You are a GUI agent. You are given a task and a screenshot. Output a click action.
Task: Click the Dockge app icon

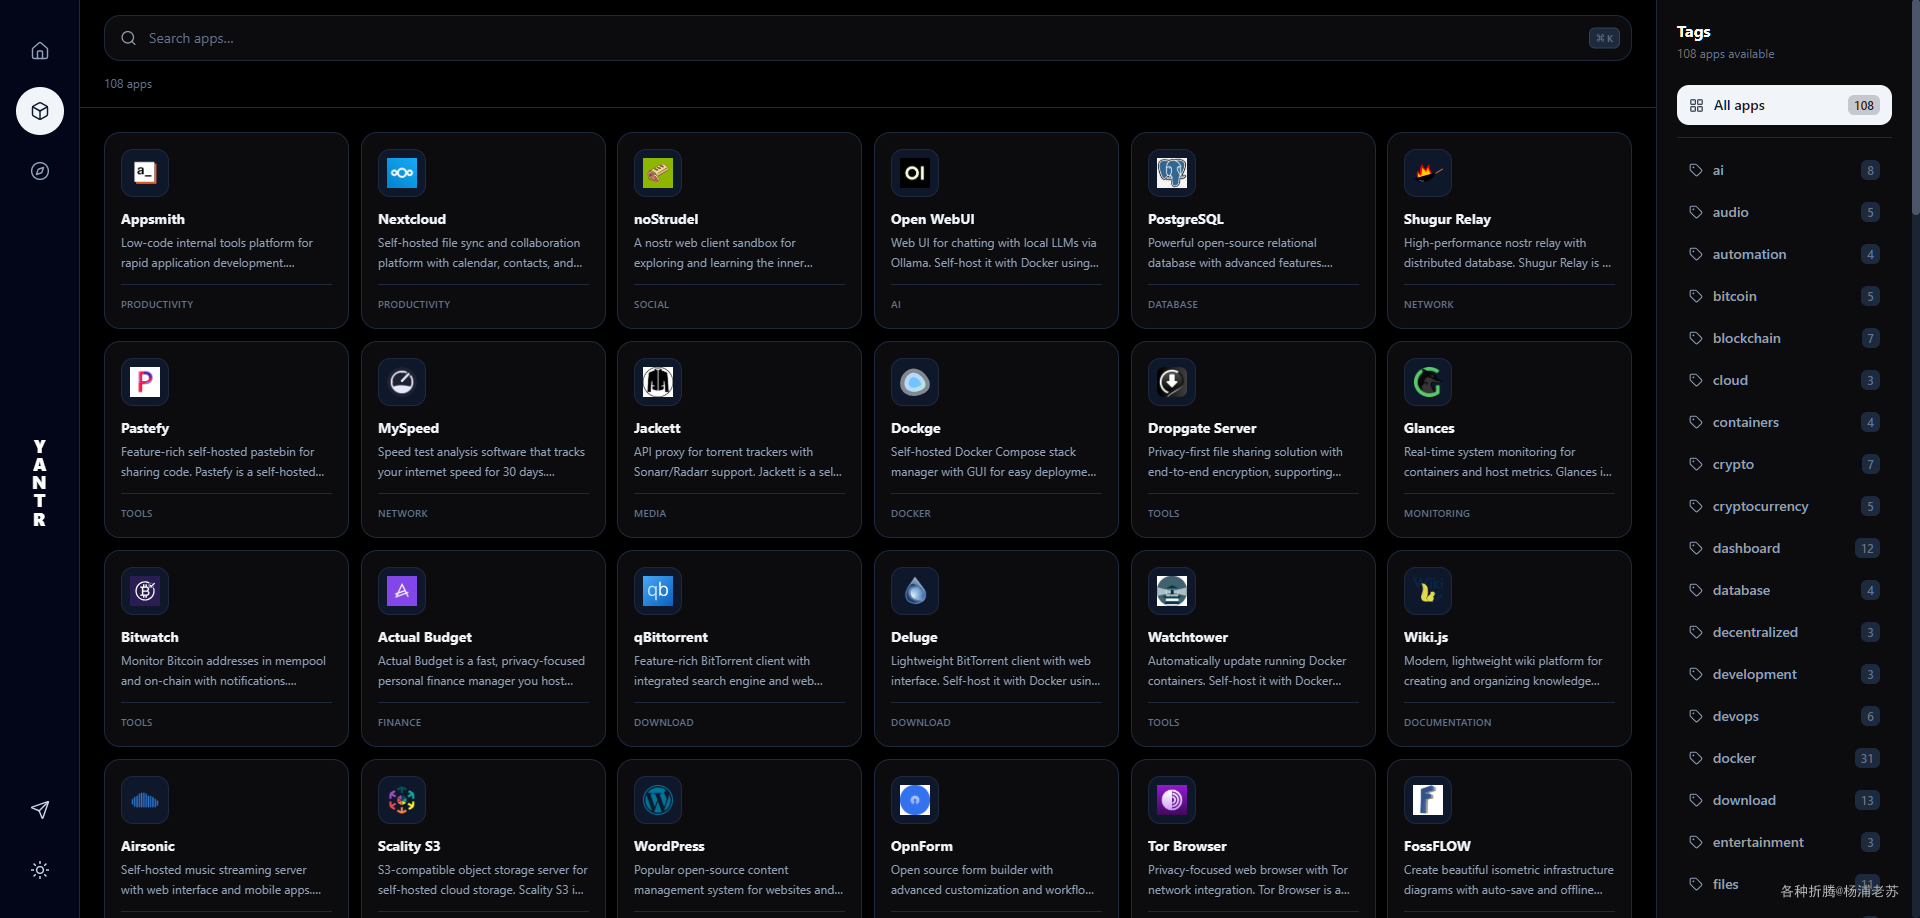pyautogui.click(x=915, y=382)
